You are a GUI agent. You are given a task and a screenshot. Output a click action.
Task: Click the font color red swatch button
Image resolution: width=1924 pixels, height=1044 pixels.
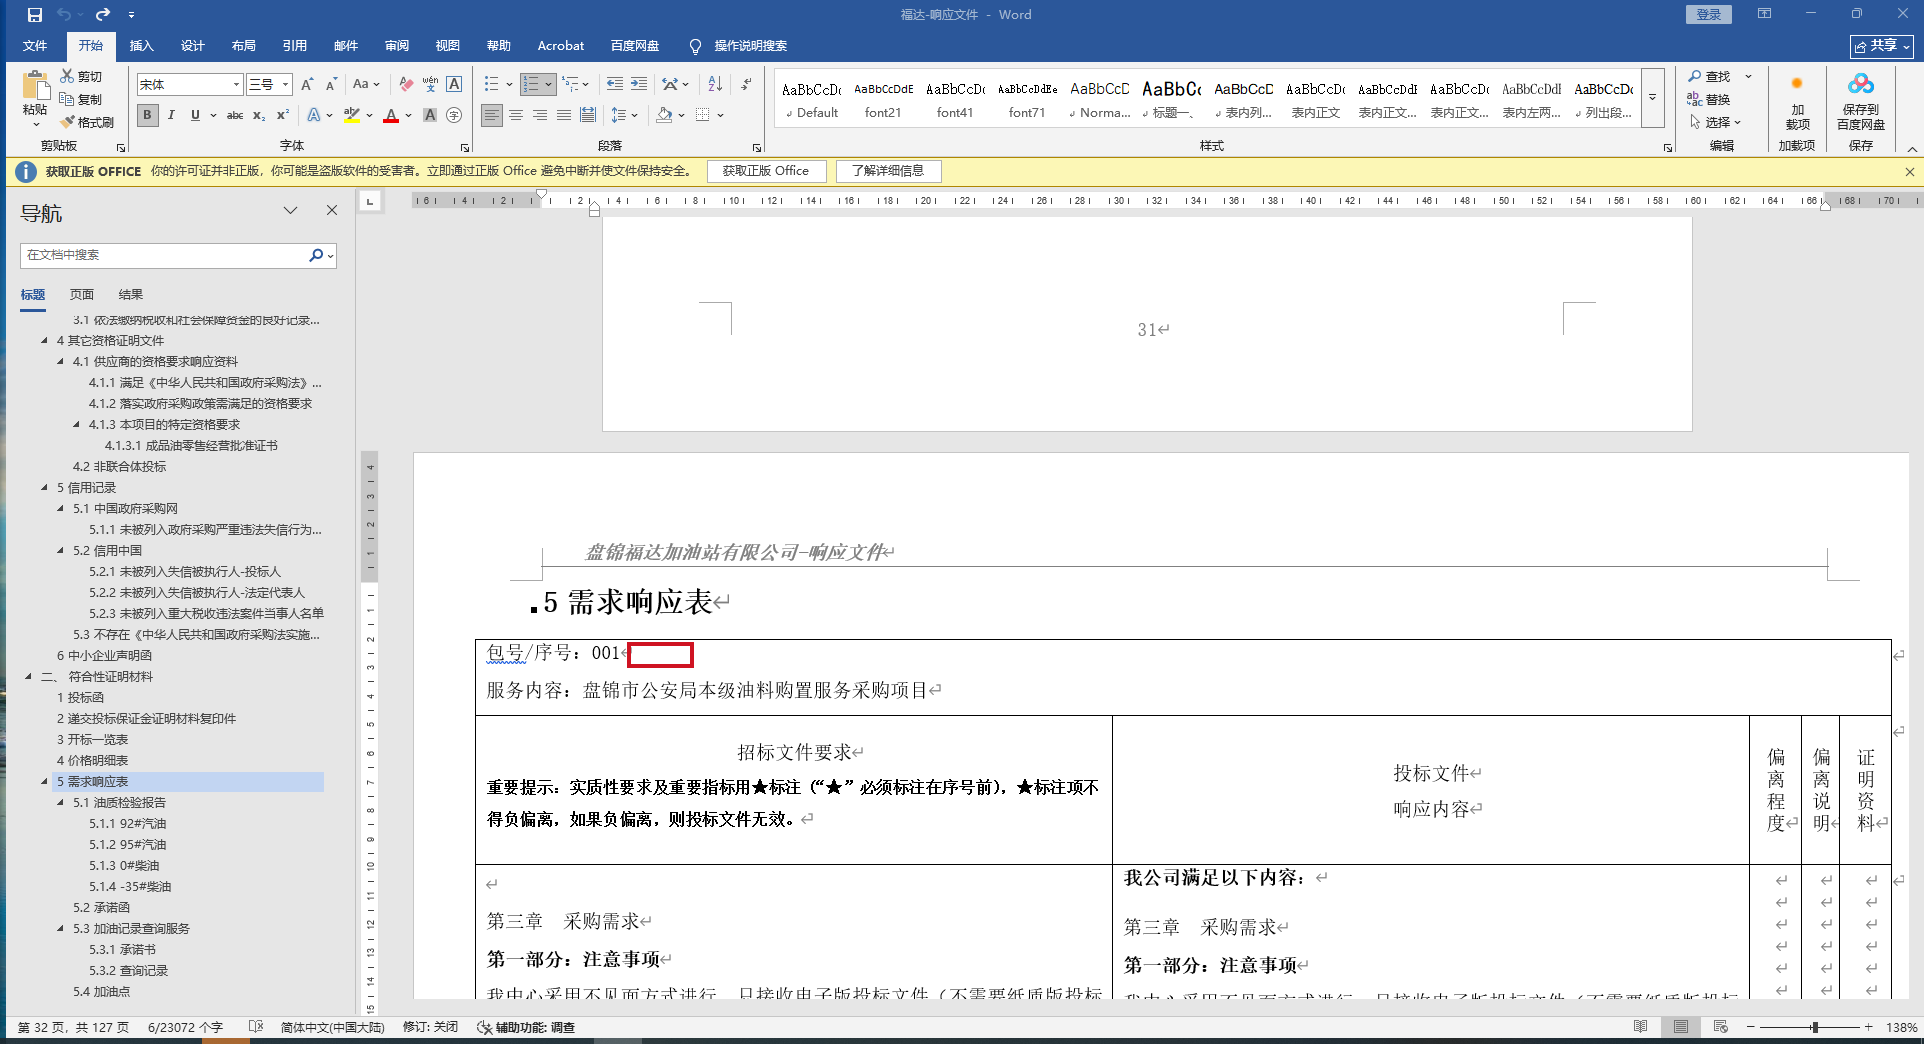coord(391,115)
